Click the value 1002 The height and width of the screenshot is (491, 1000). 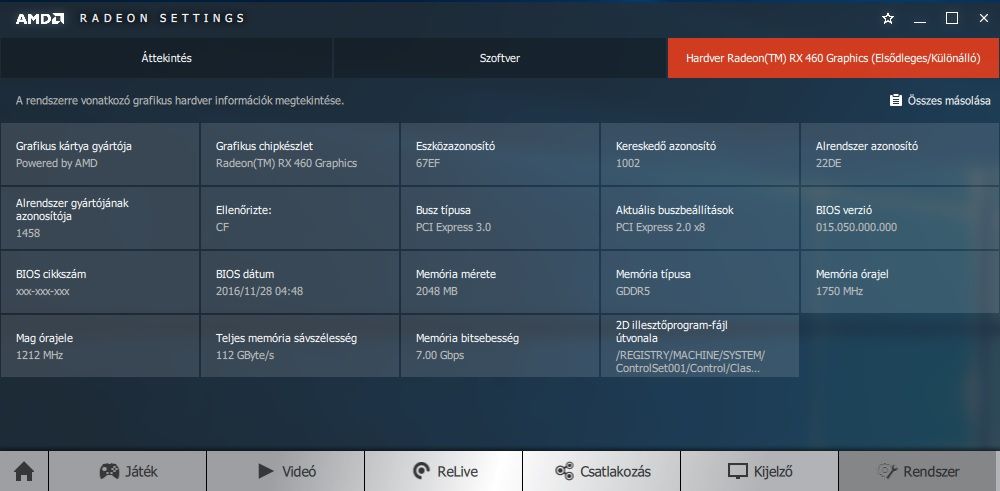click(x=628, y=163)
